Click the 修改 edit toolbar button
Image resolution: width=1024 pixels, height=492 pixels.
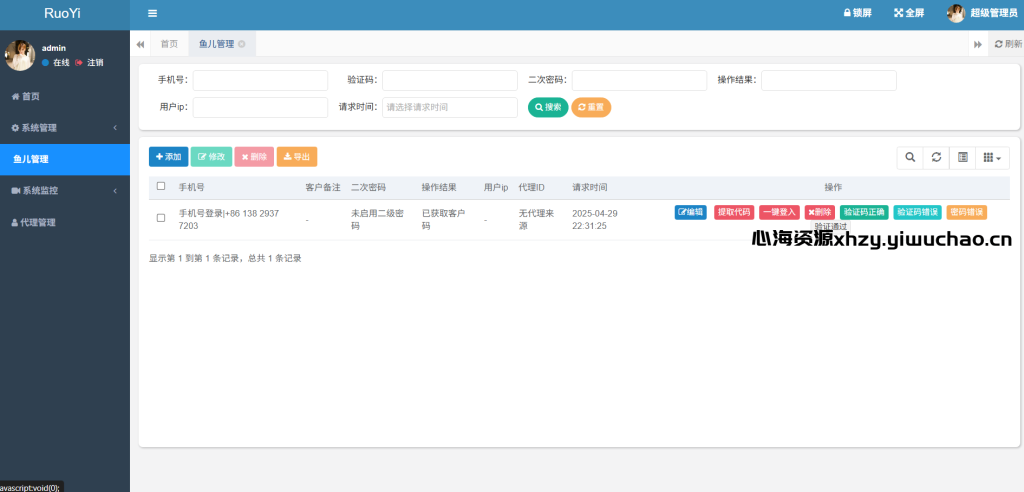211,157
